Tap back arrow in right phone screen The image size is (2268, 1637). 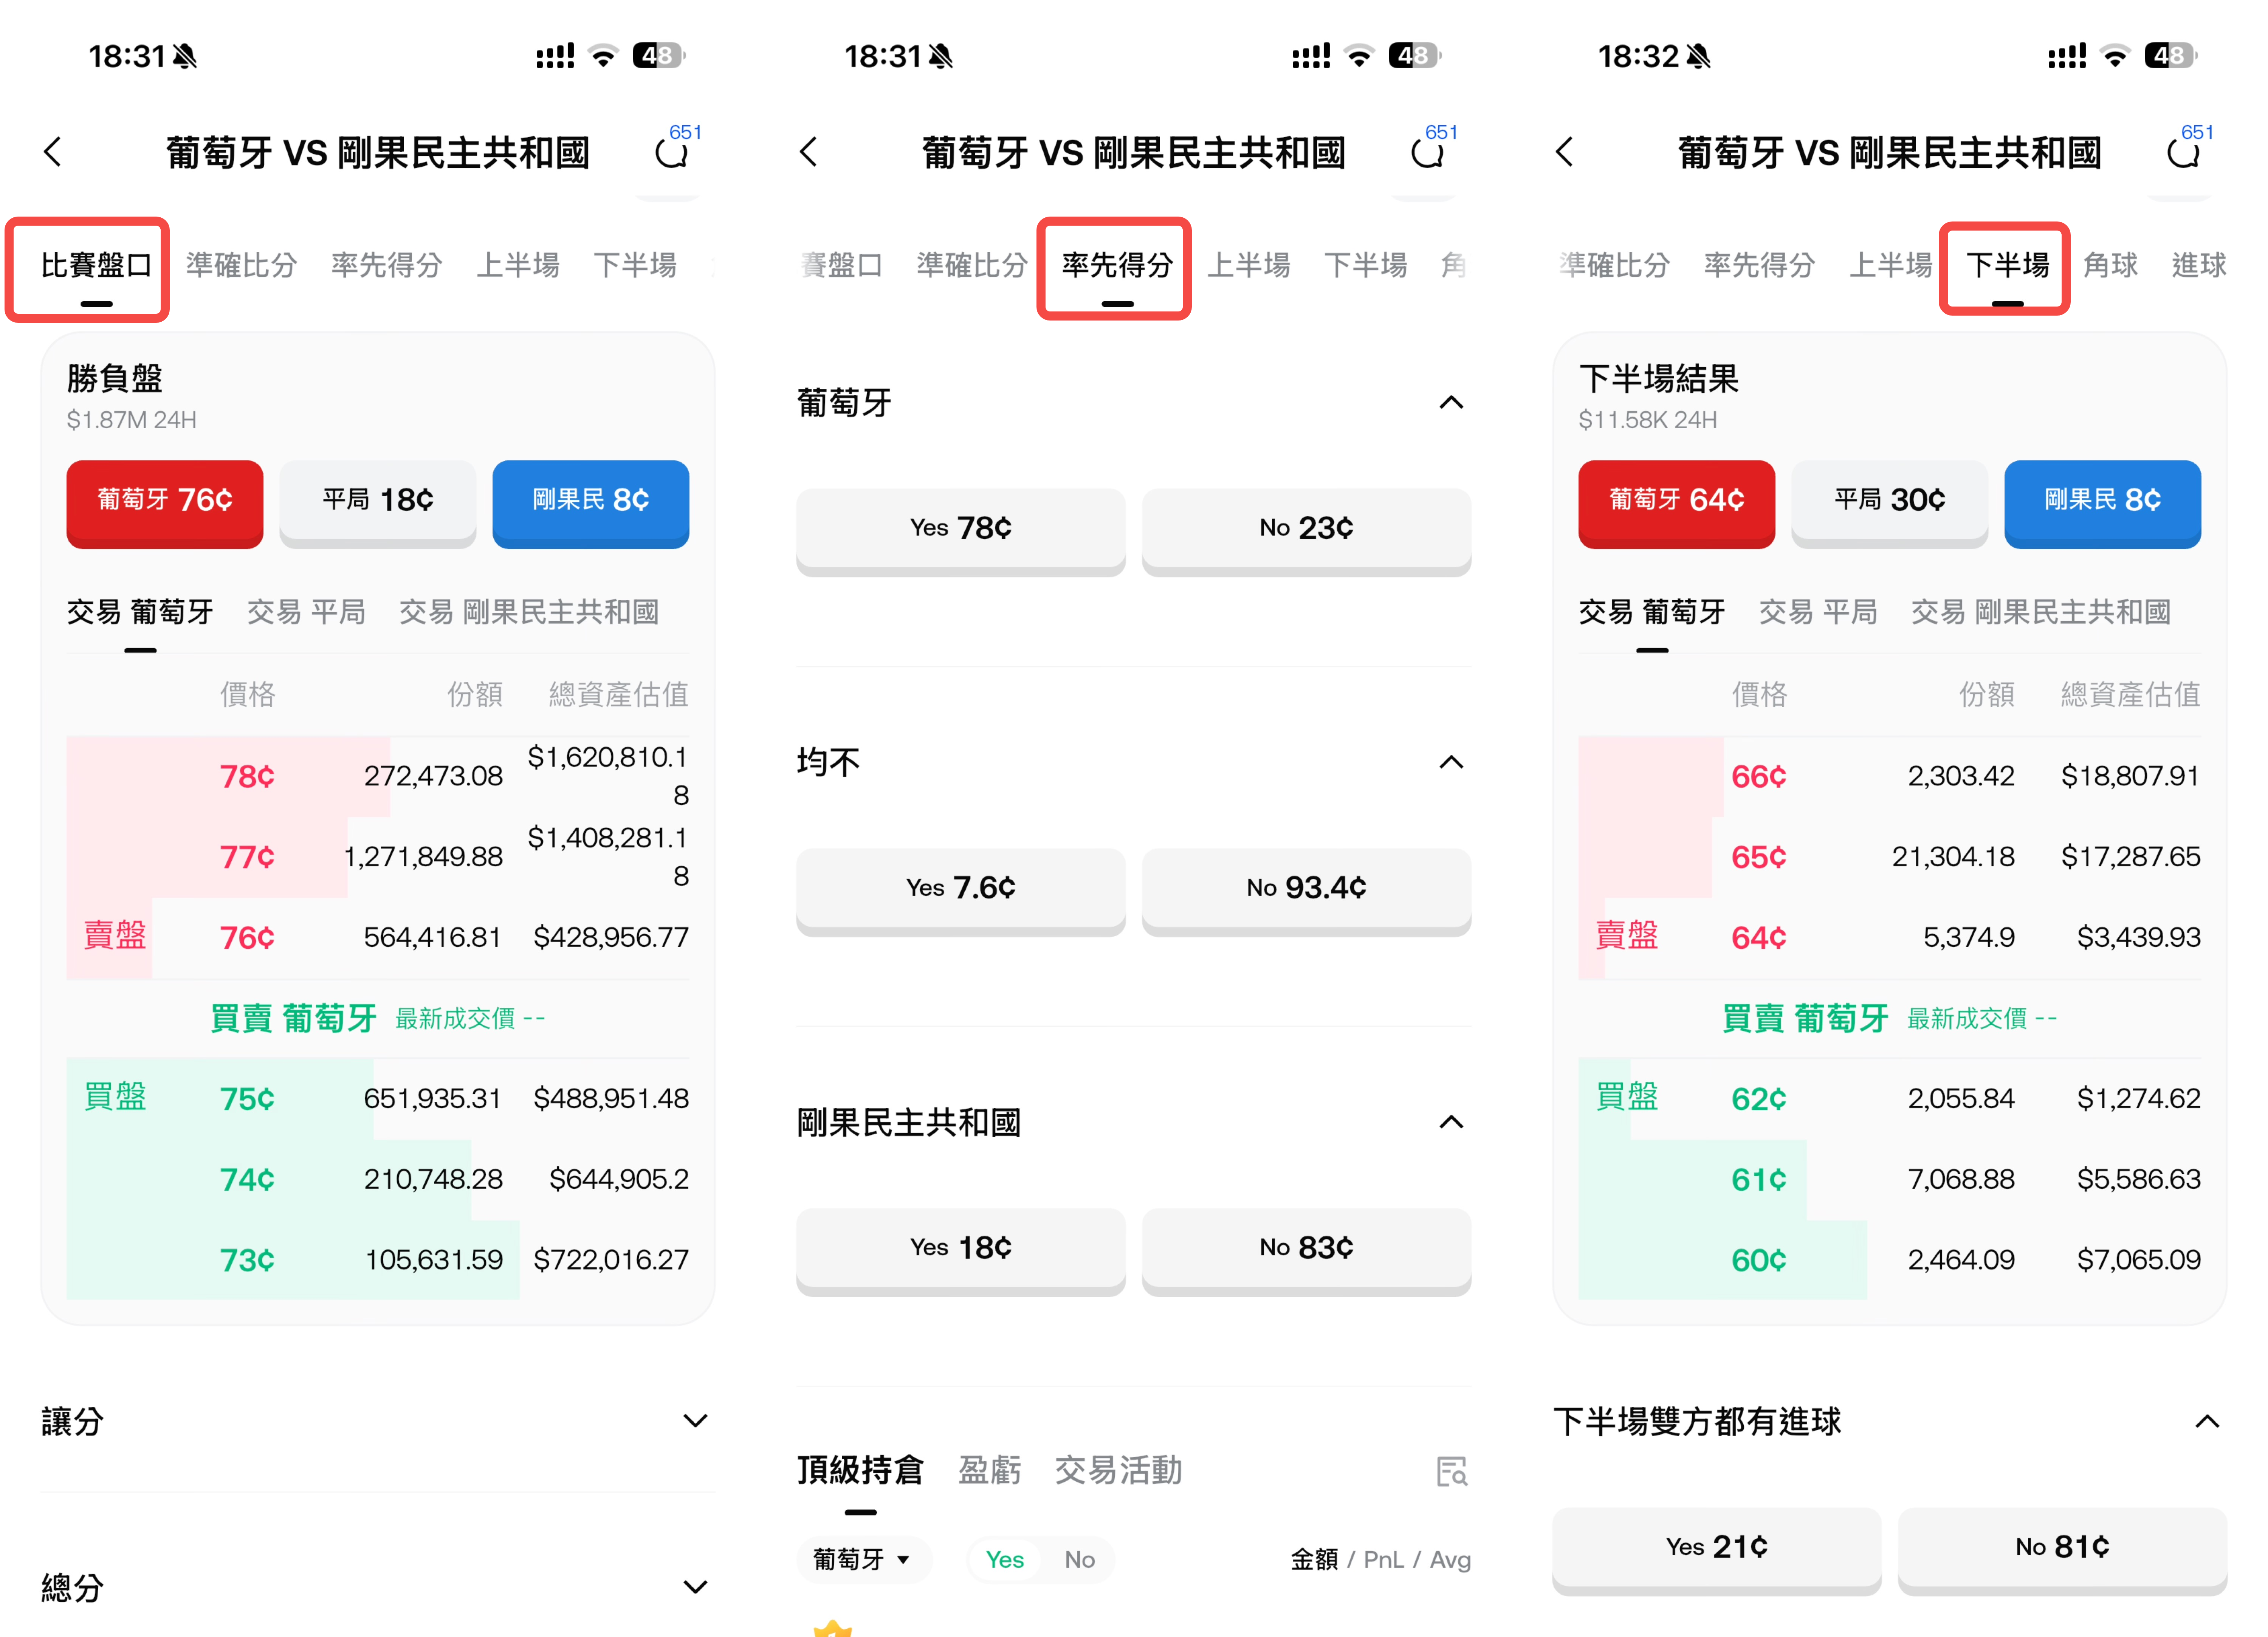coord(1565,152)
